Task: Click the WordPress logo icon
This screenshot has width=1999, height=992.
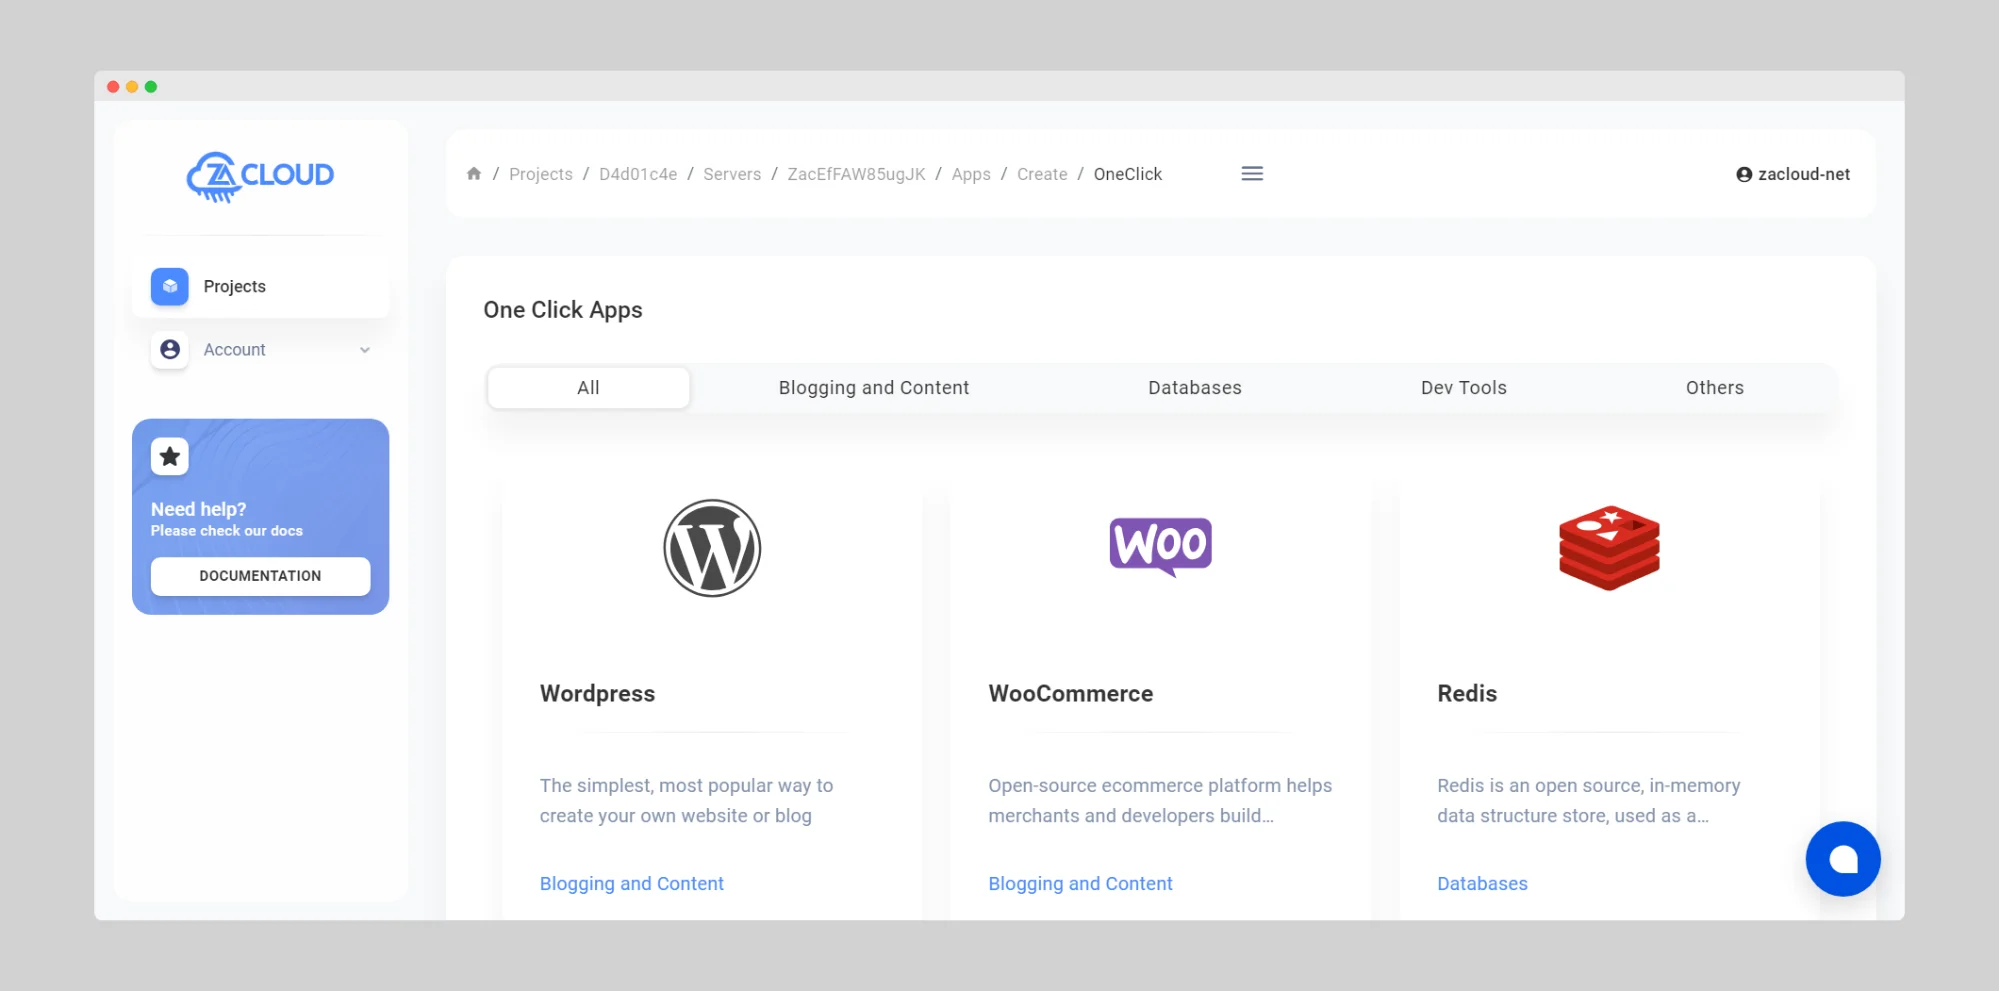Action: (711, 548)
